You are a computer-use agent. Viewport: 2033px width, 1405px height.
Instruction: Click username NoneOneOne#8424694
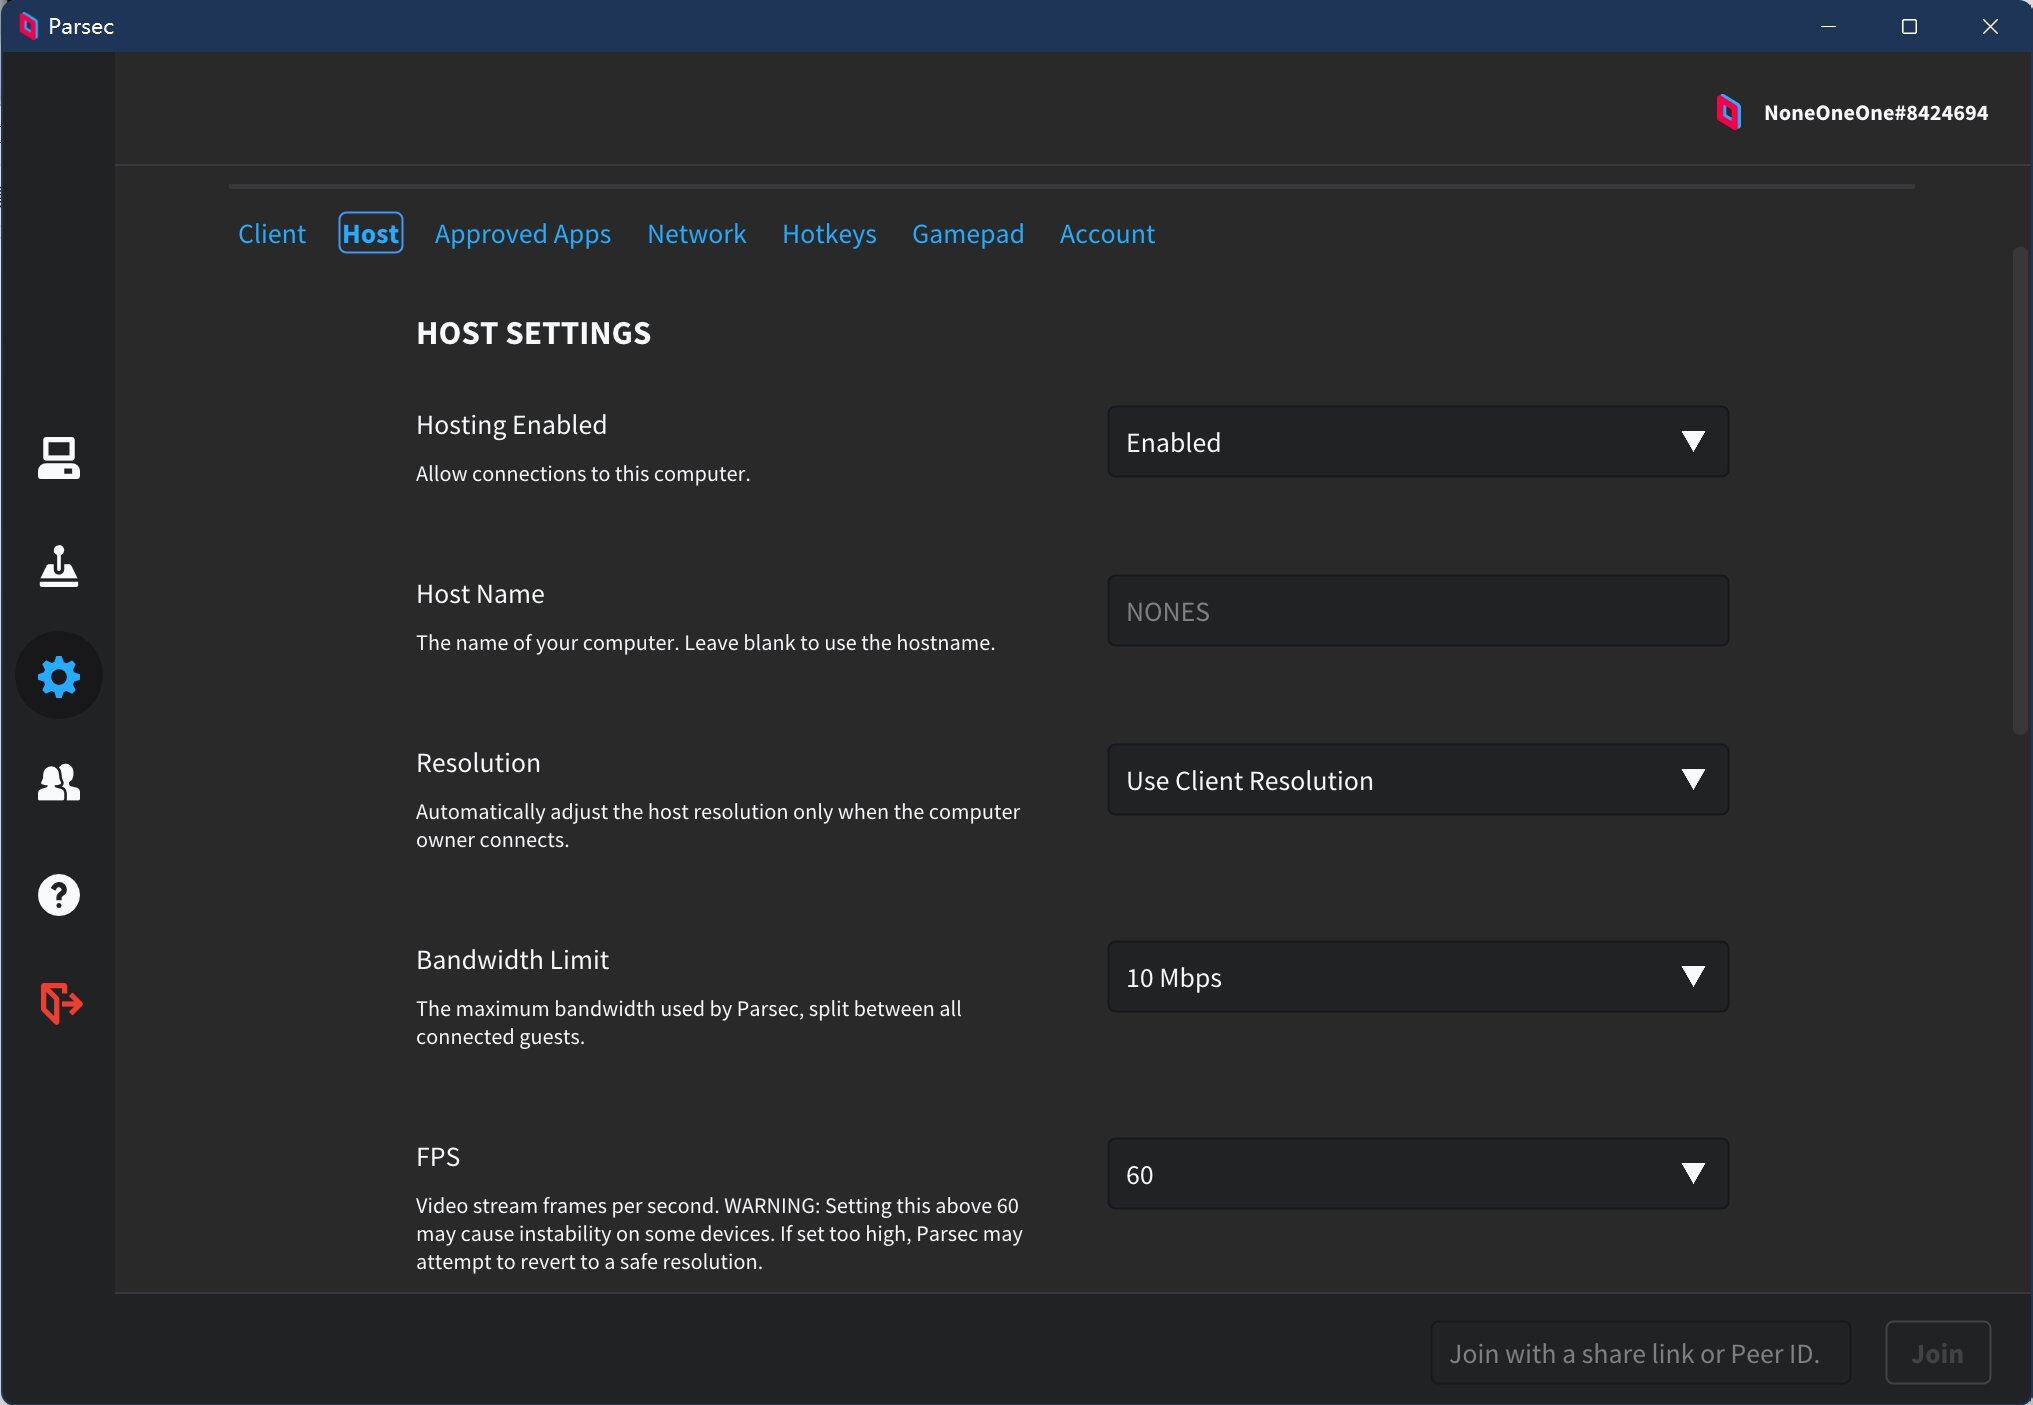click(x=1875, y=113)
